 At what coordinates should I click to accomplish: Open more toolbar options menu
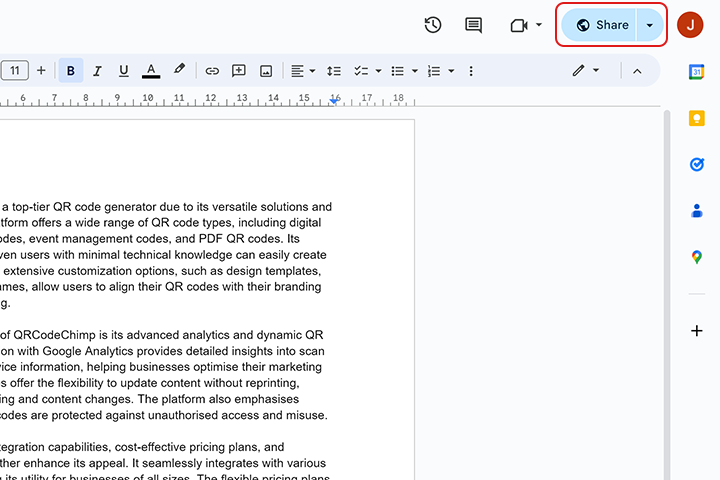(x=471, y=71)
